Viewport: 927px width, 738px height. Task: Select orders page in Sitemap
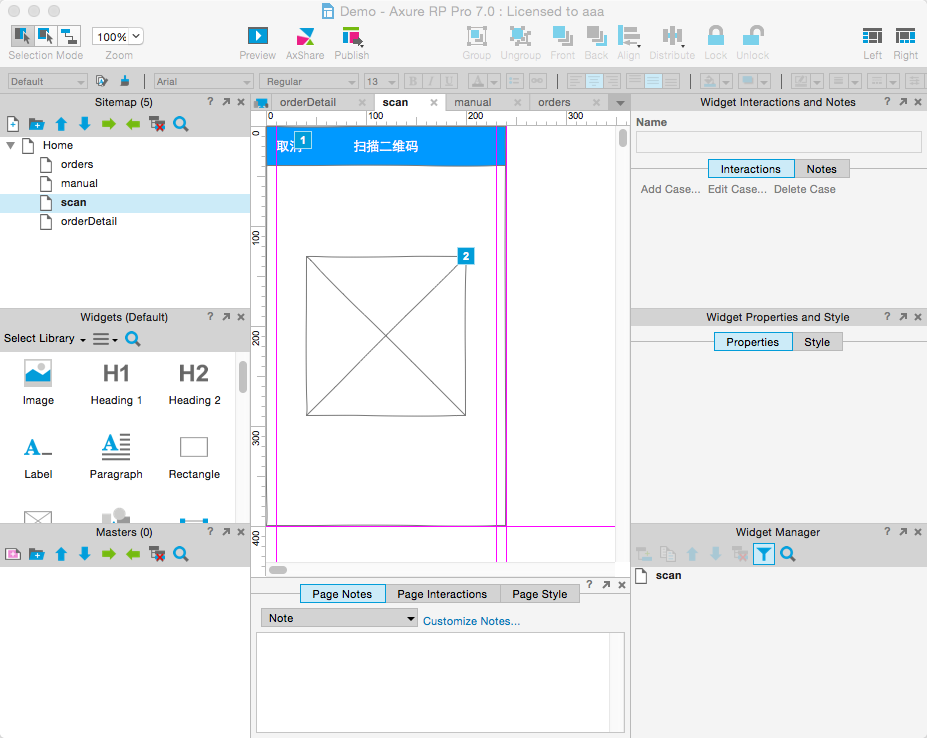77,164
